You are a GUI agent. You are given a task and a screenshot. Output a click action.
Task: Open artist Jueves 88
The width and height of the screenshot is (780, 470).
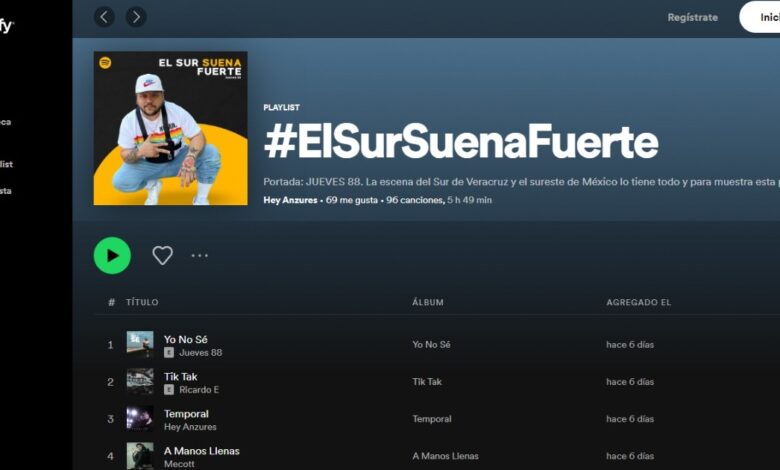click(200, 353)
